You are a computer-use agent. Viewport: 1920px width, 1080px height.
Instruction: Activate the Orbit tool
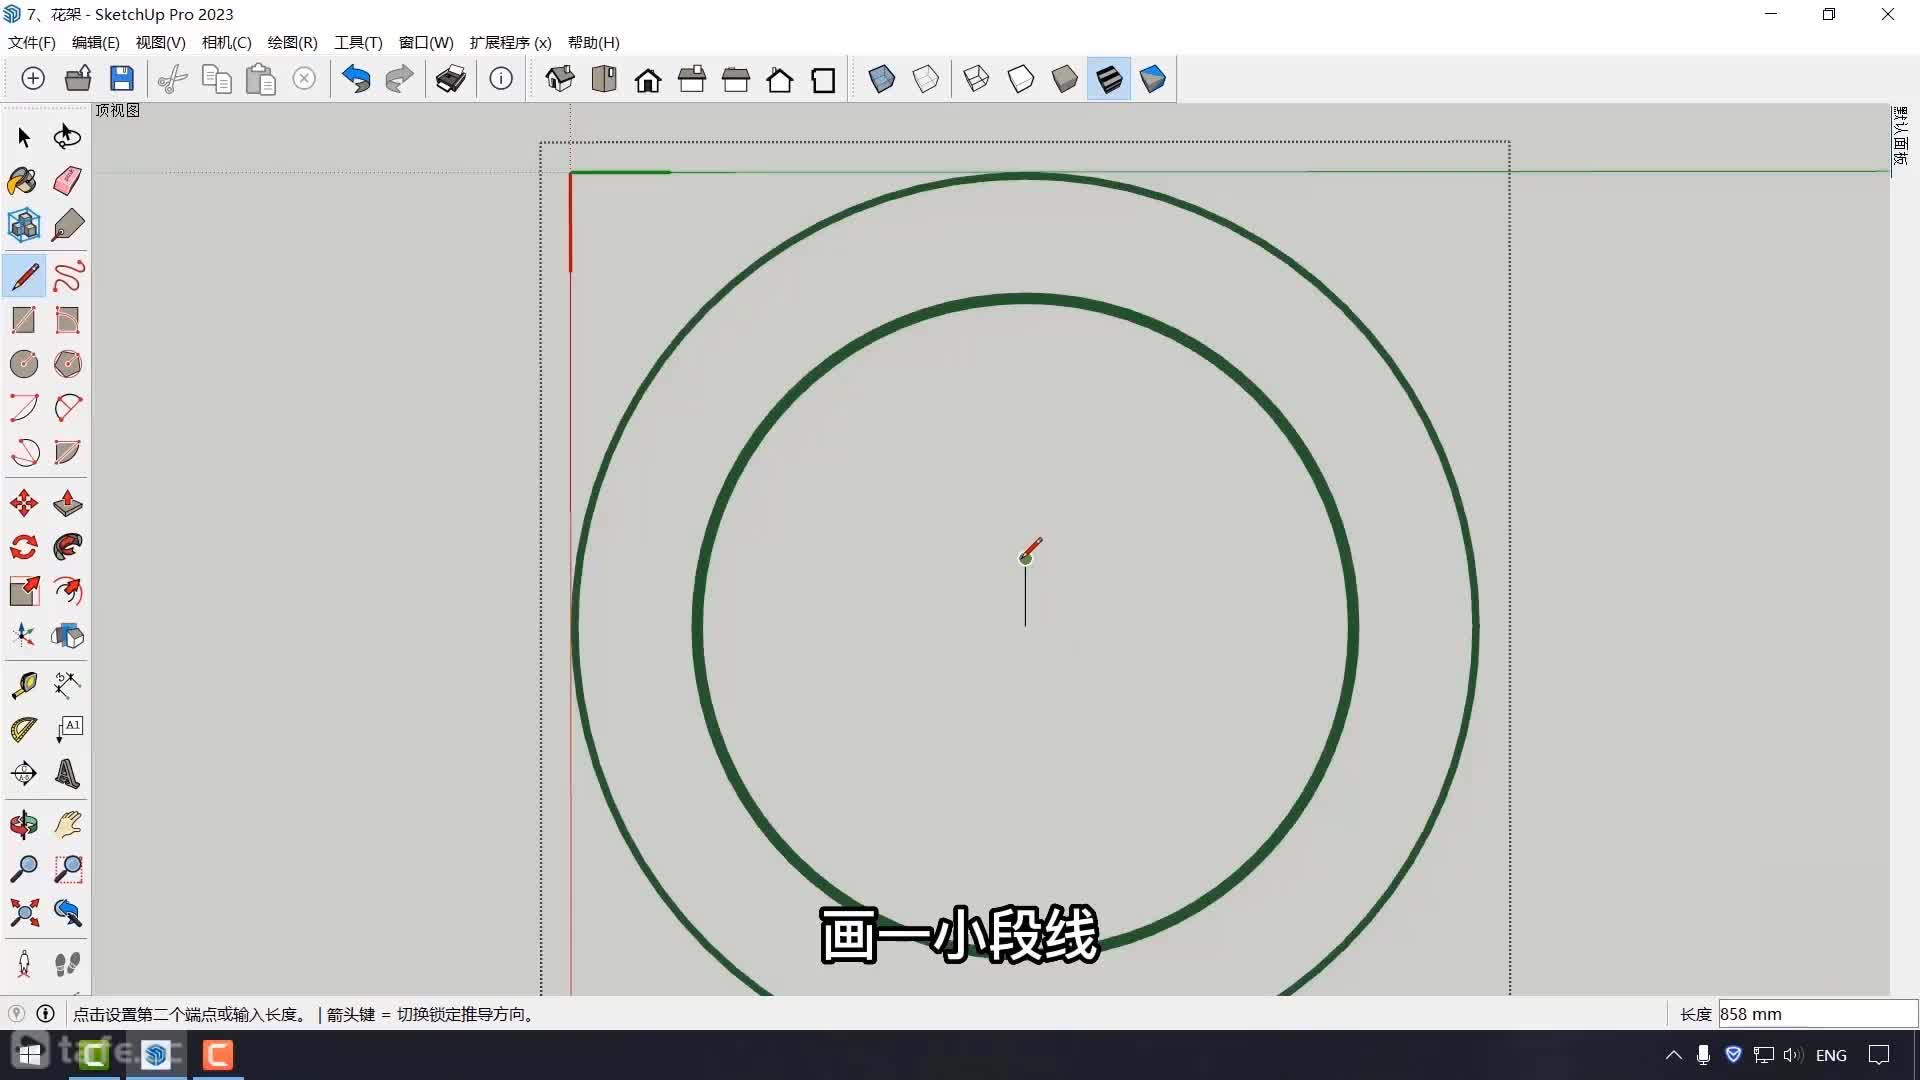click(x=24, y=825)
